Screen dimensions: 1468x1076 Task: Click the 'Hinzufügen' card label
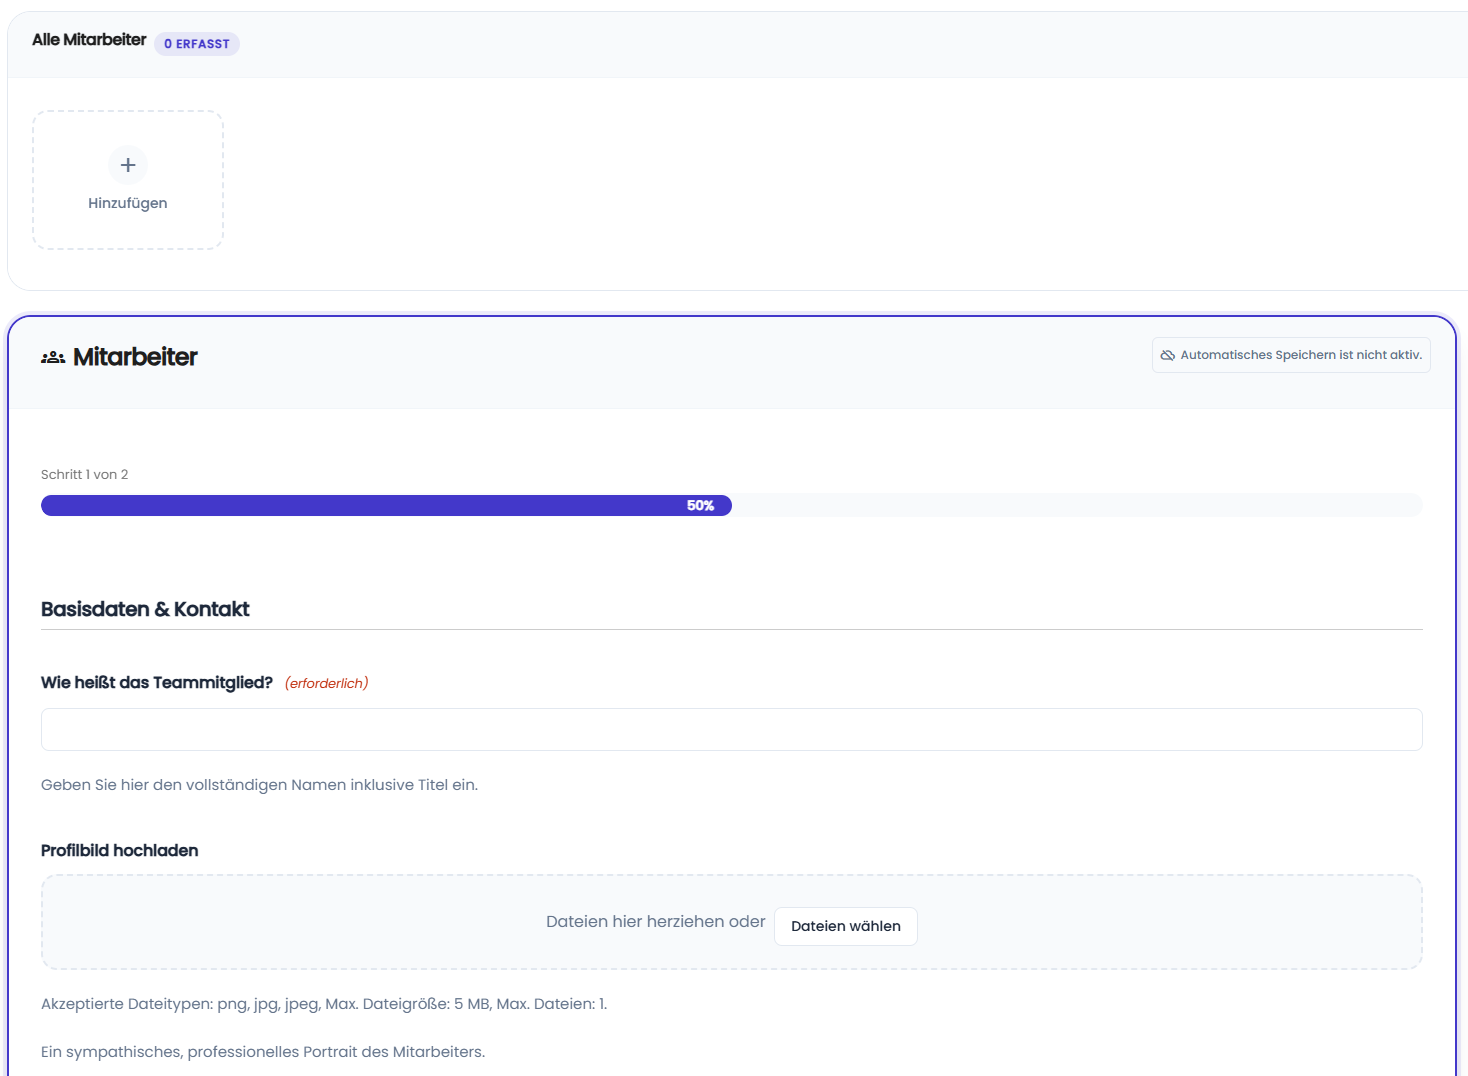128,203
